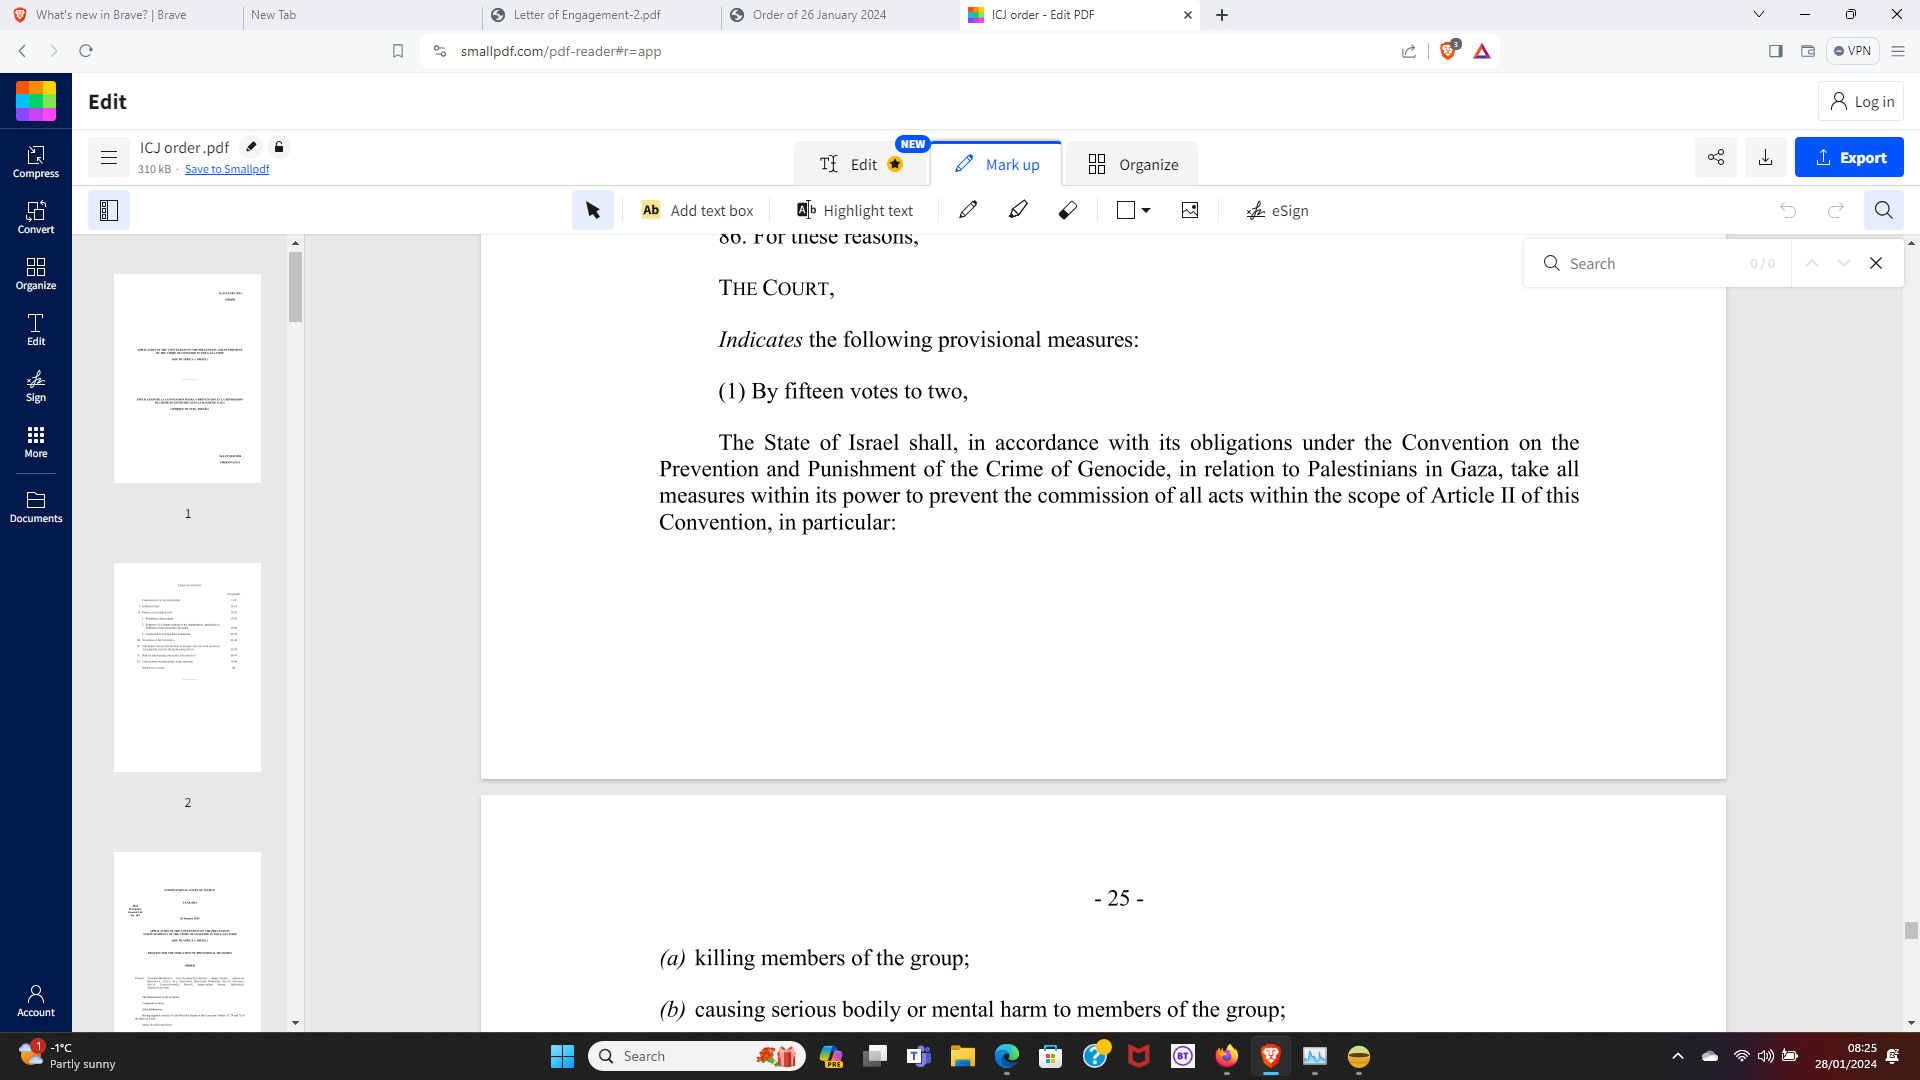This screenshot has width=1920, height=1080.
Task: Expand the shape tool dropdown arrow
Action: point(1146,210)
